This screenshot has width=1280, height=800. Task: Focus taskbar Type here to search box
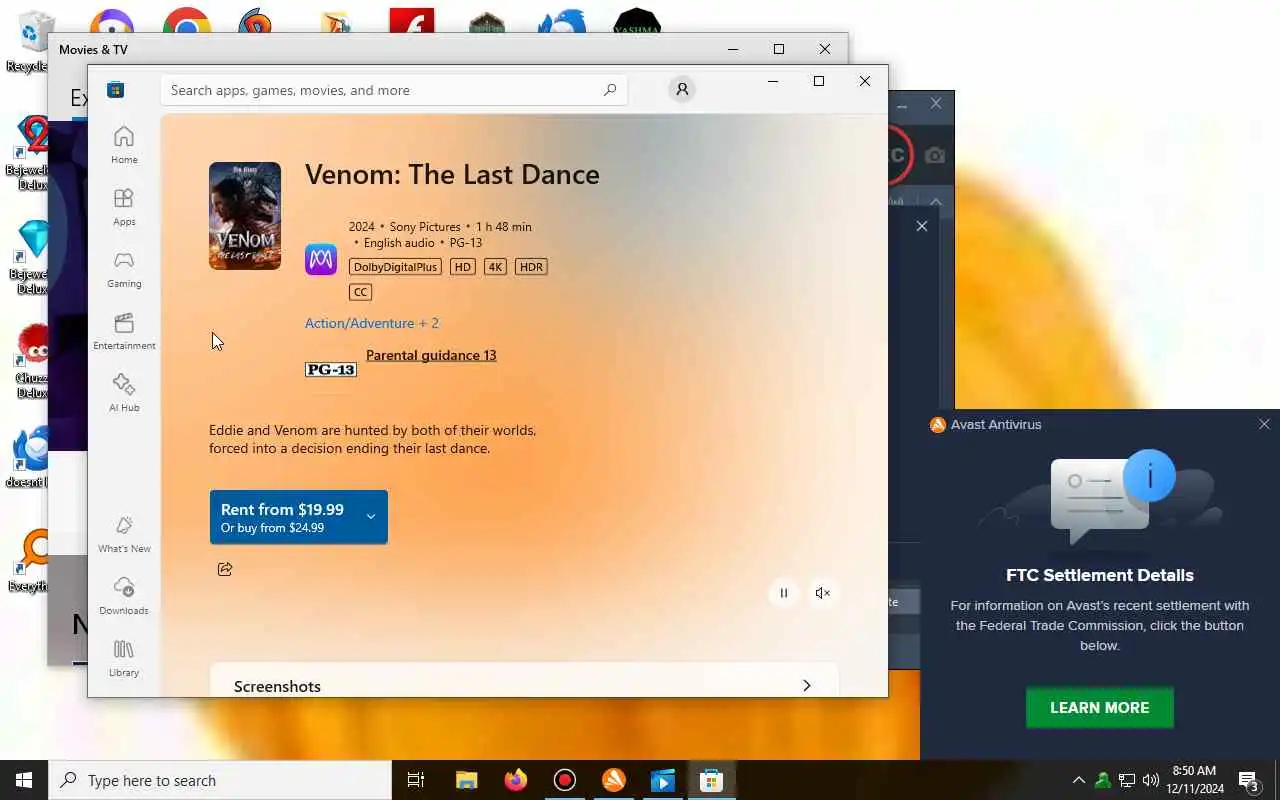pyautogui.click(x=220, y=780)
